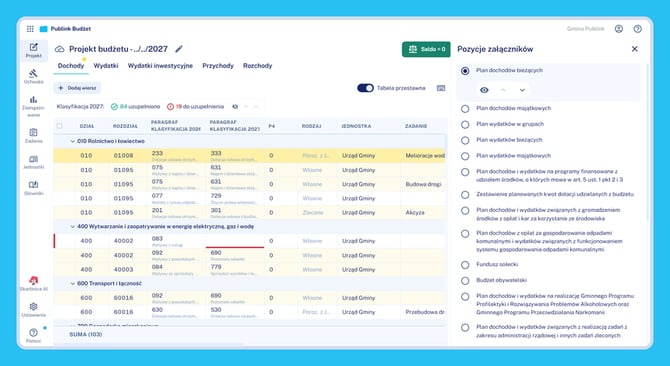Switch to Dochody tab
This screenshot has width=670, height=366.
pos(71,66)
